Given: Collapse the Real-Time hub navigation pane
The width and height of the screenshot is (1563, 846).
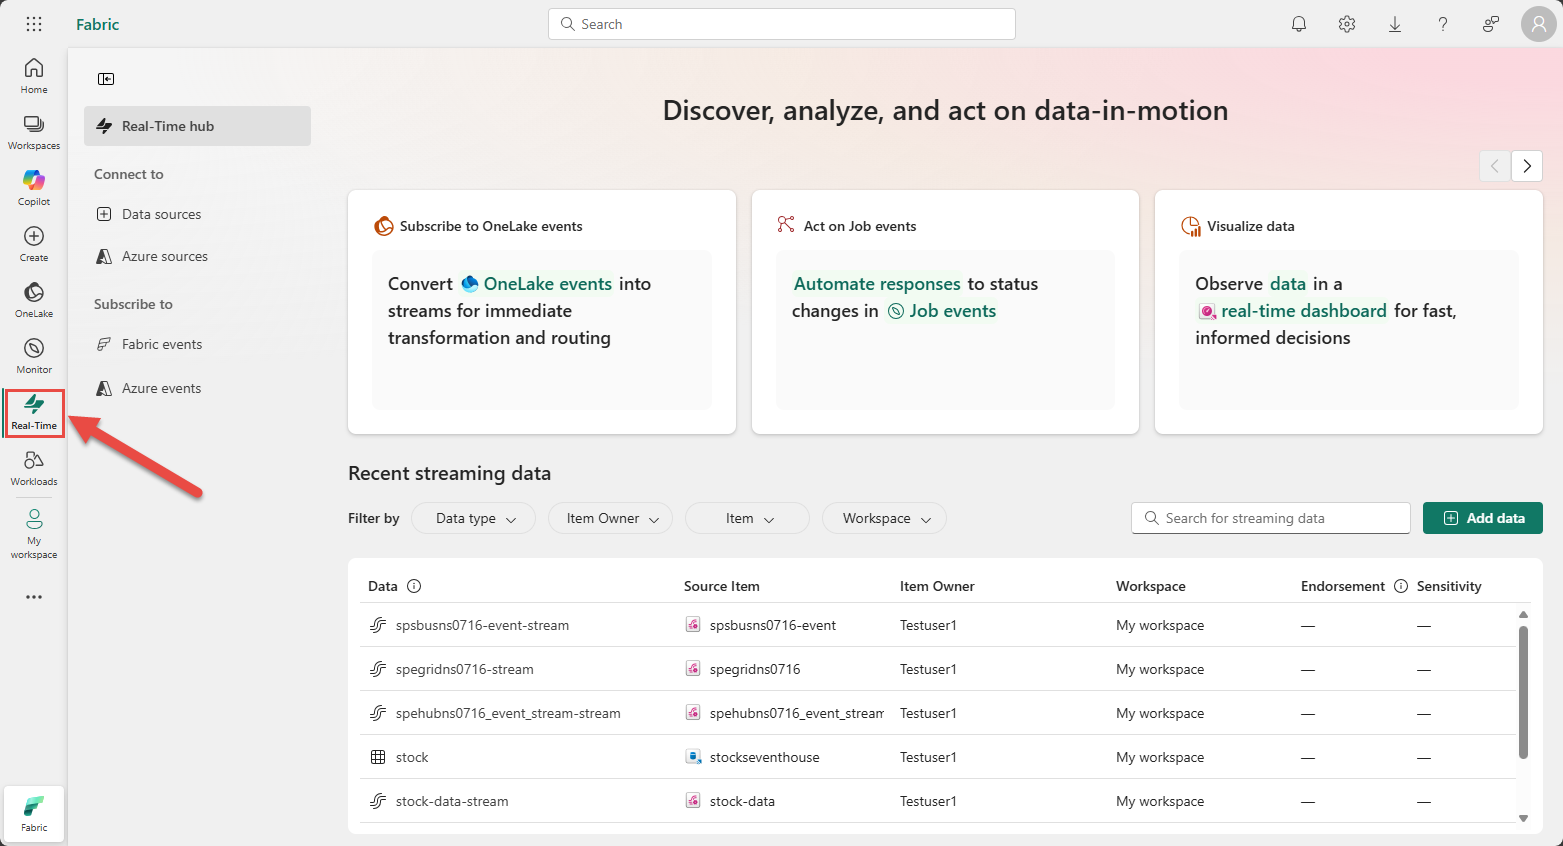Looking at the screenshot, I should tap(106, 79).
